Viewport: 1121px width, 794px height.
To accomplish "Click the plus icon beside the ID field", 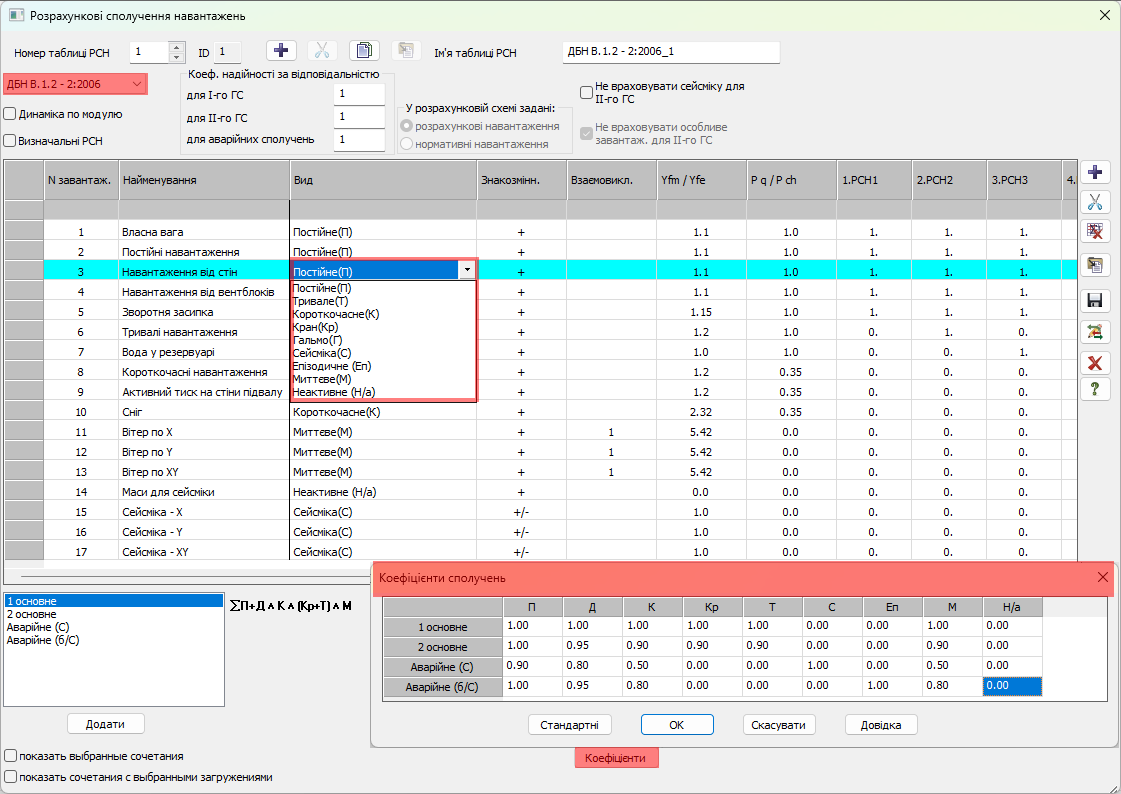I will [281, 51].
